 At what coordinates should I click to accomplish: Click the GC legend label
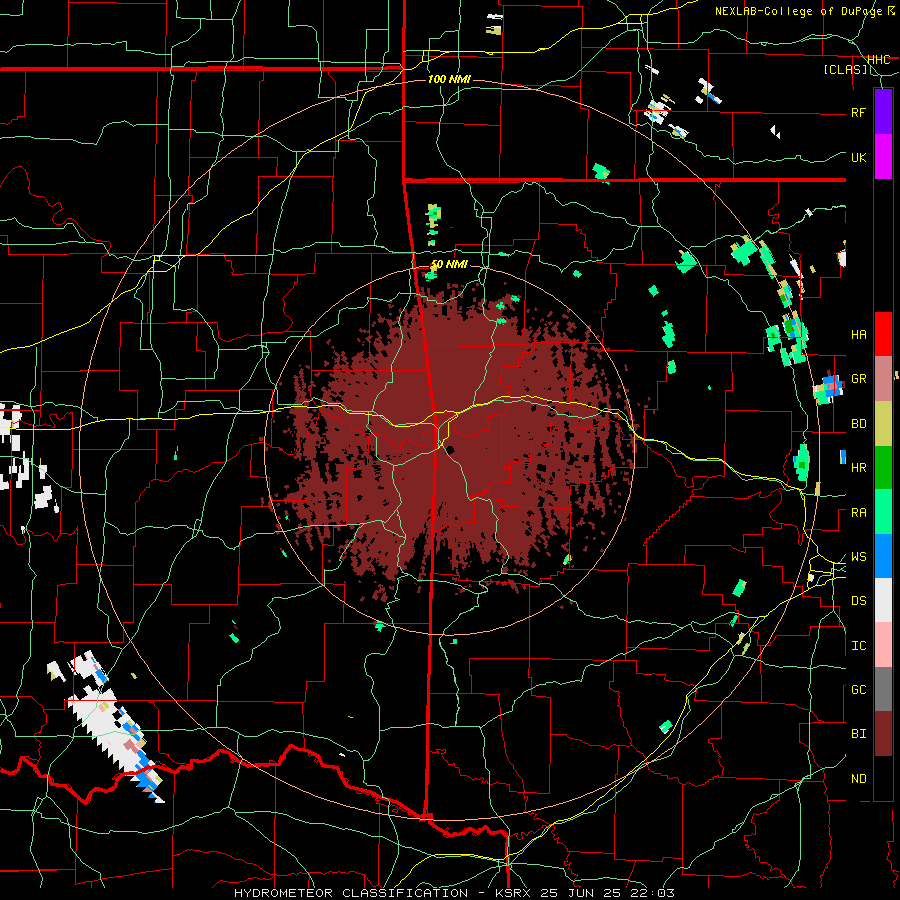[x=859, y=690]
